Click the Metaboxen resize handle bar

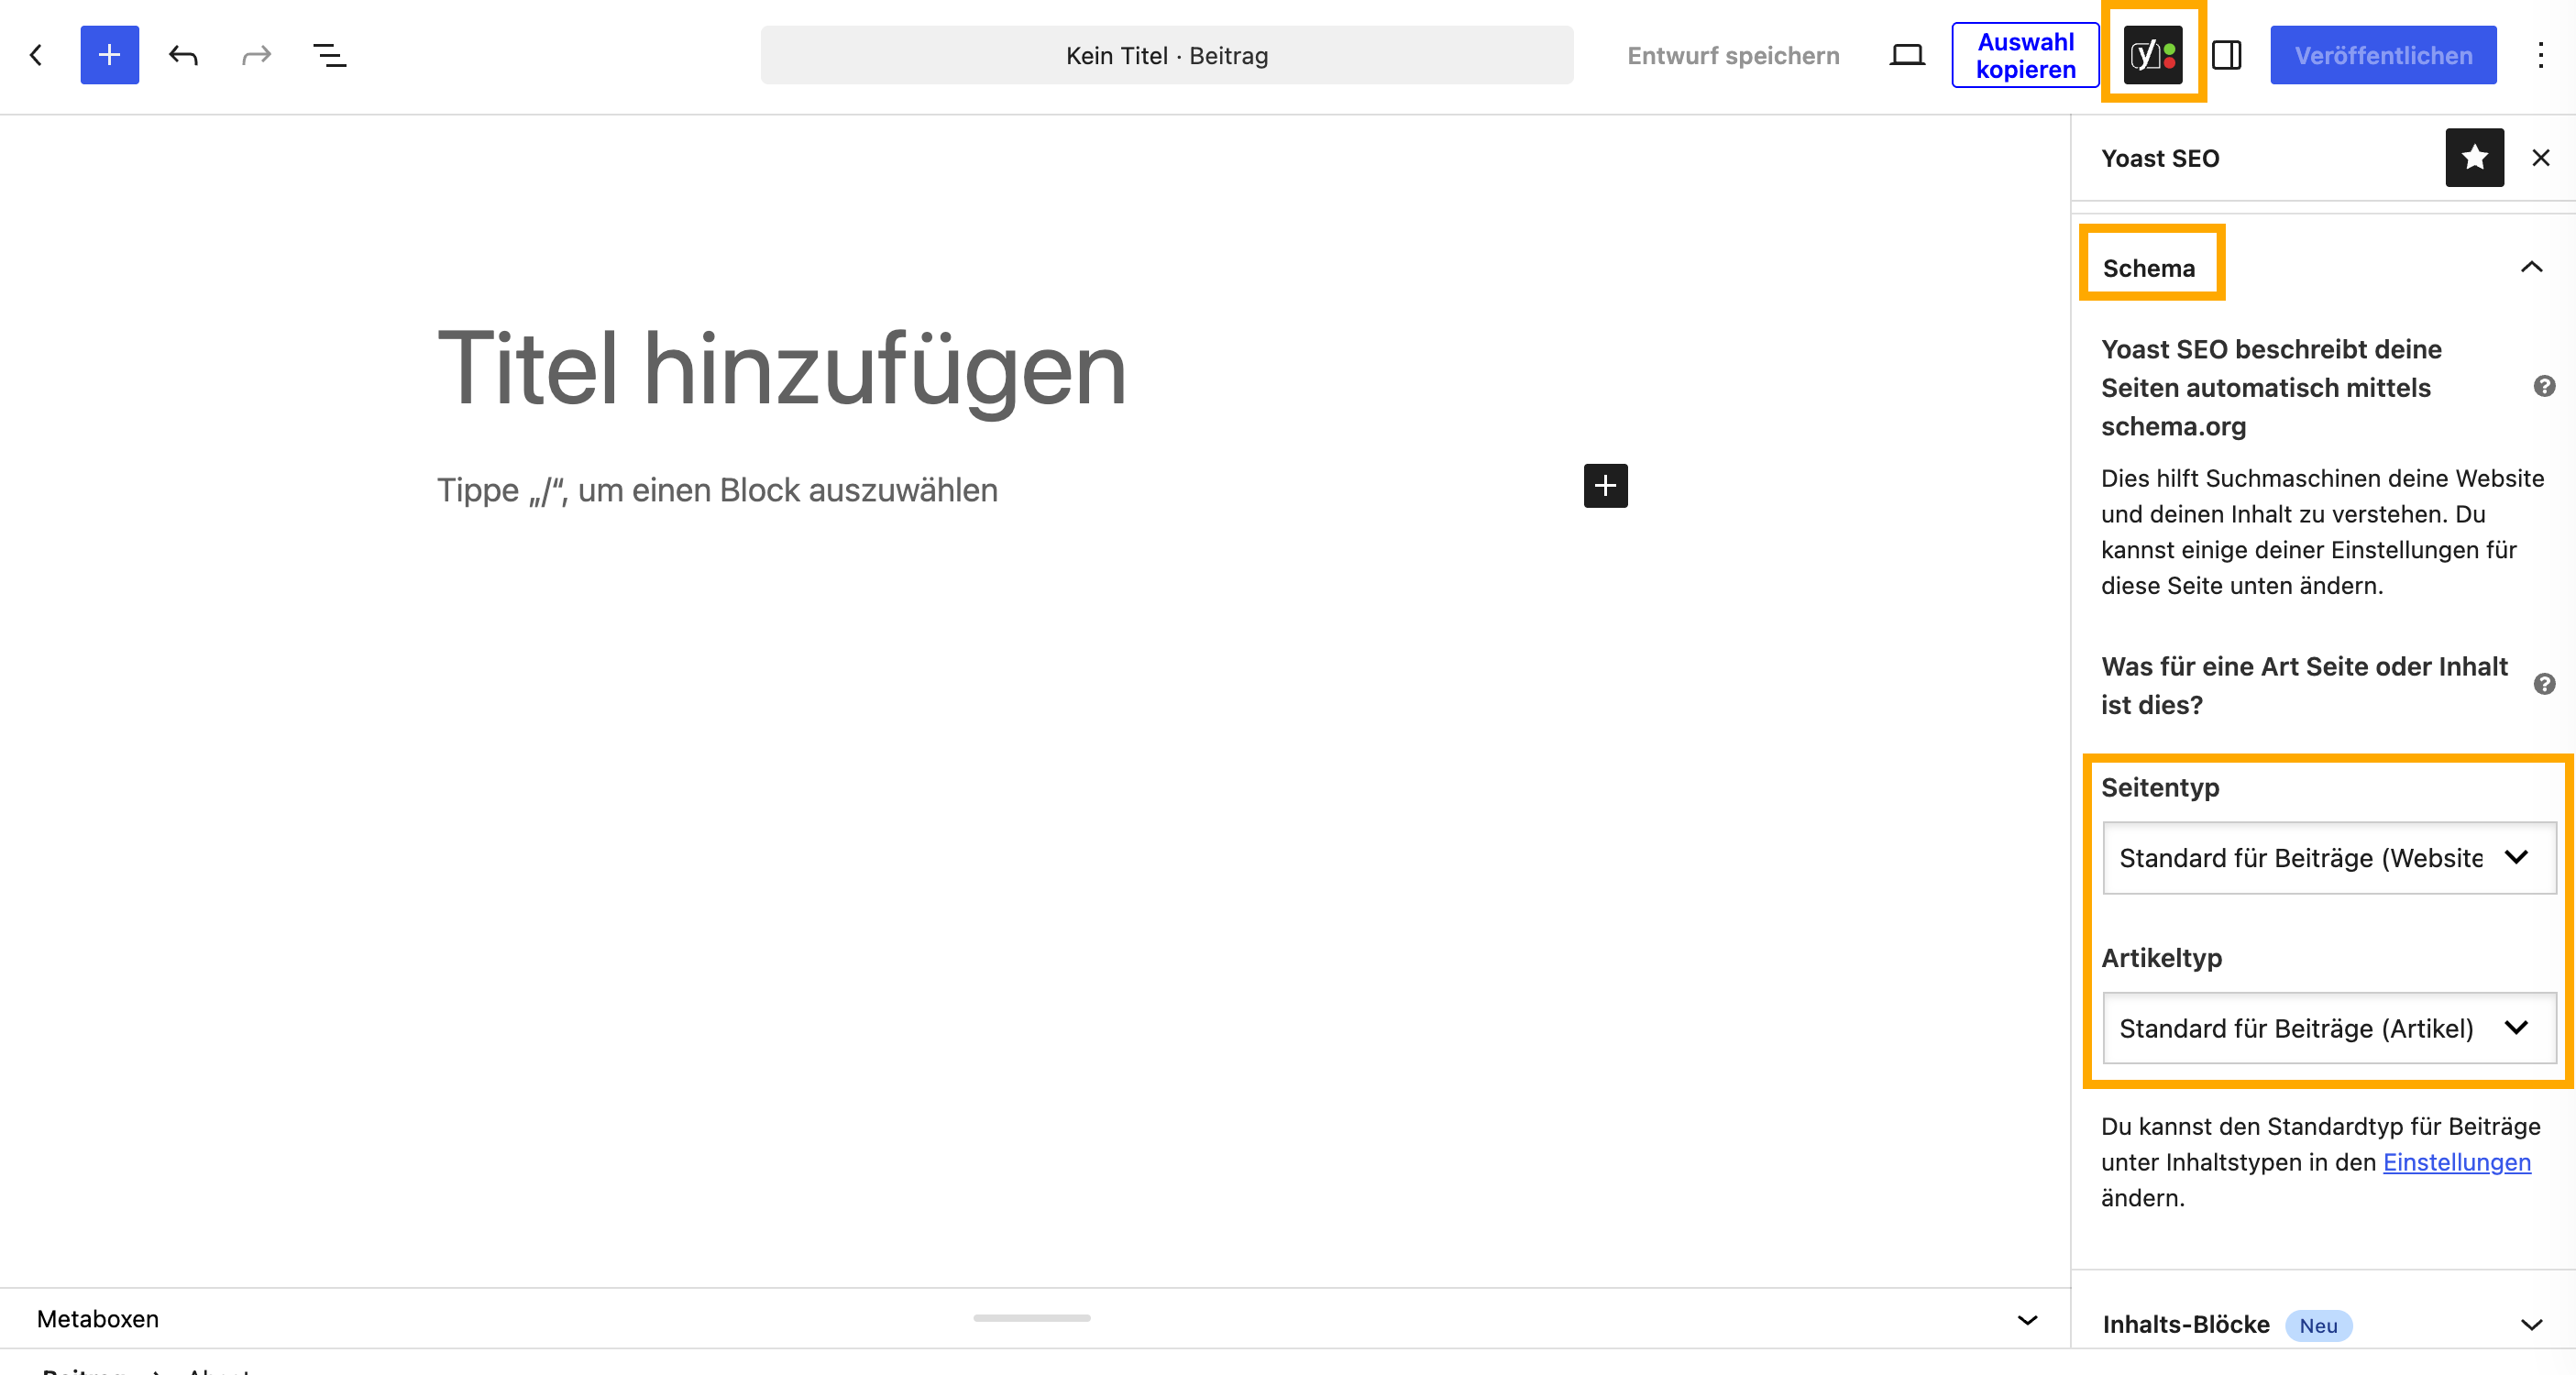[x=1032, y=1318]
